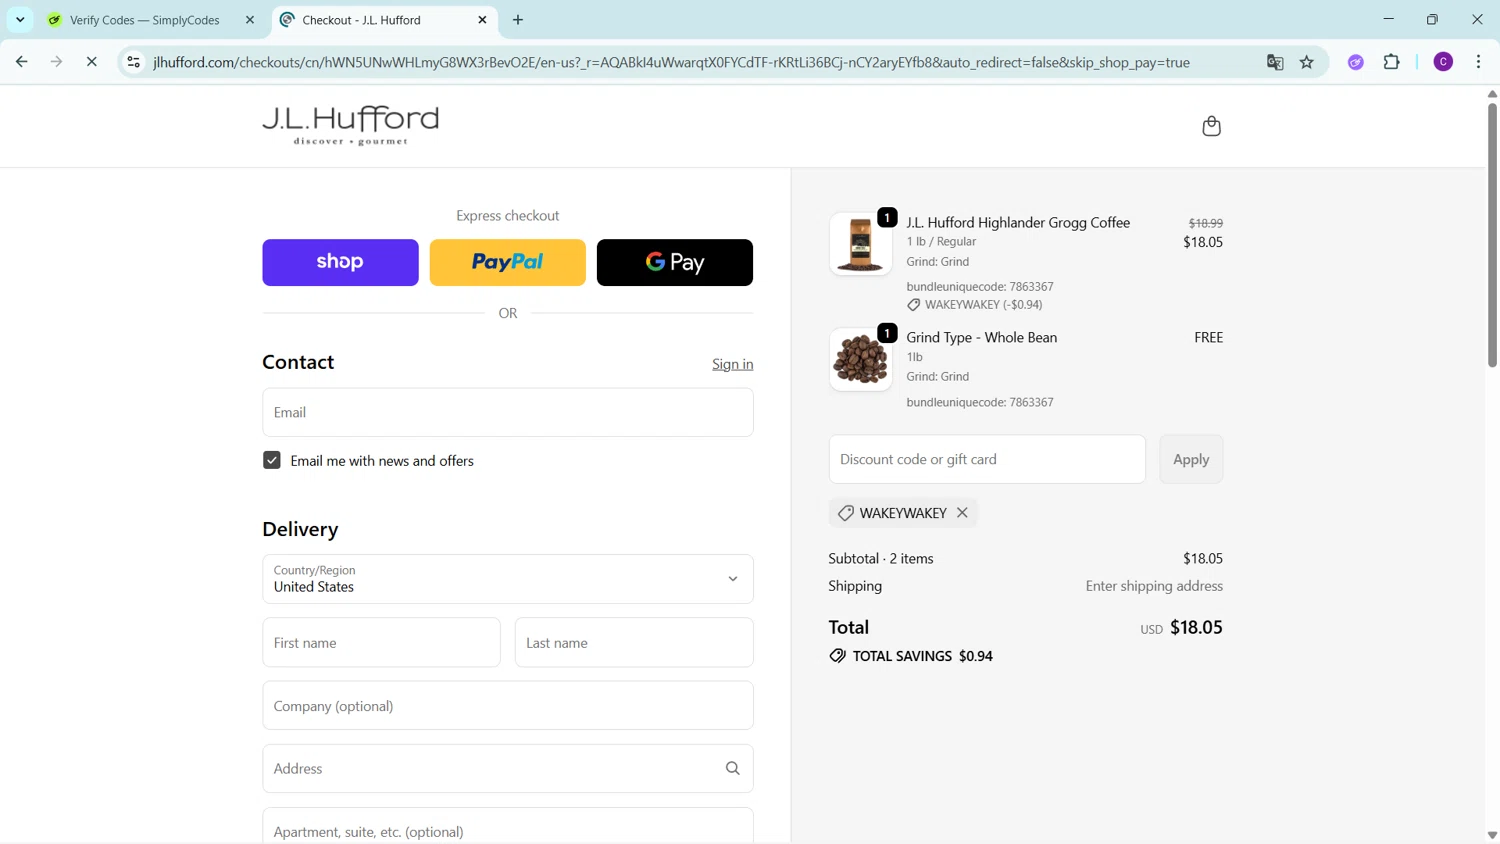Viewport: 1500px width, 844px height.
Task: Stop loading the page
Action: [91, 62]
